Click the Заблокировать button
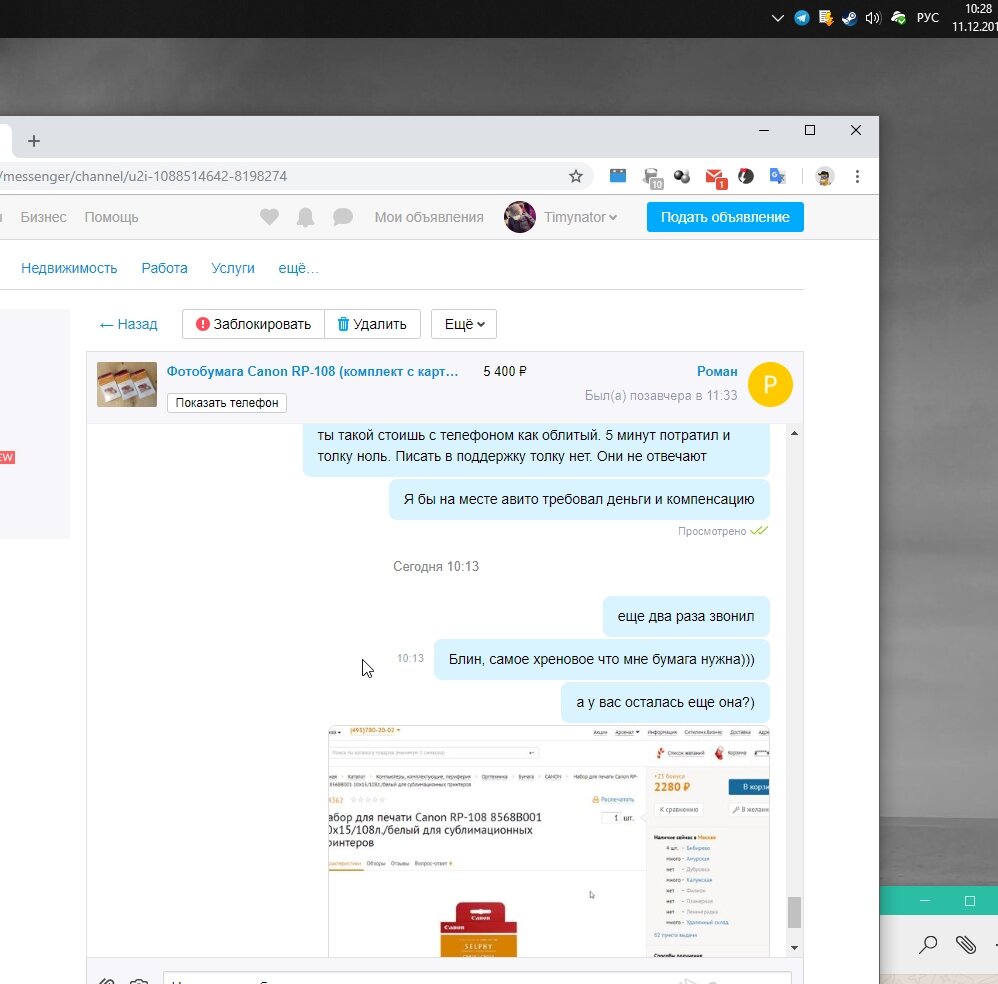The image size is (998, 984). (253, 324)
